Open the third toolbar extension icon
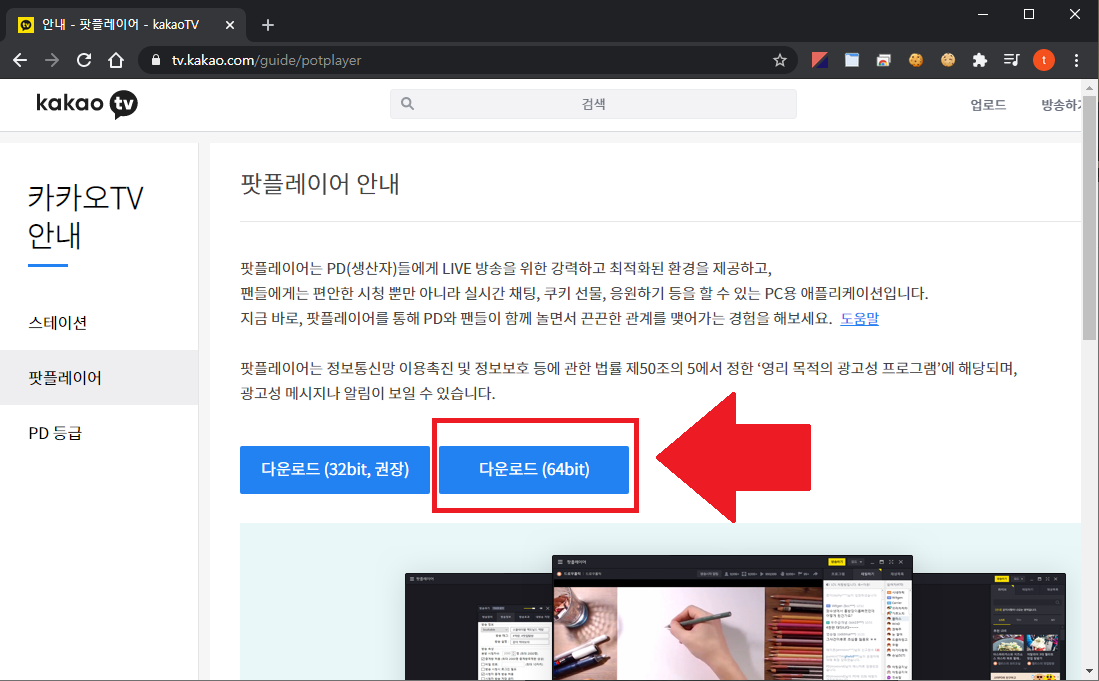The image size is (1099, 681). (x=884, y=60)
